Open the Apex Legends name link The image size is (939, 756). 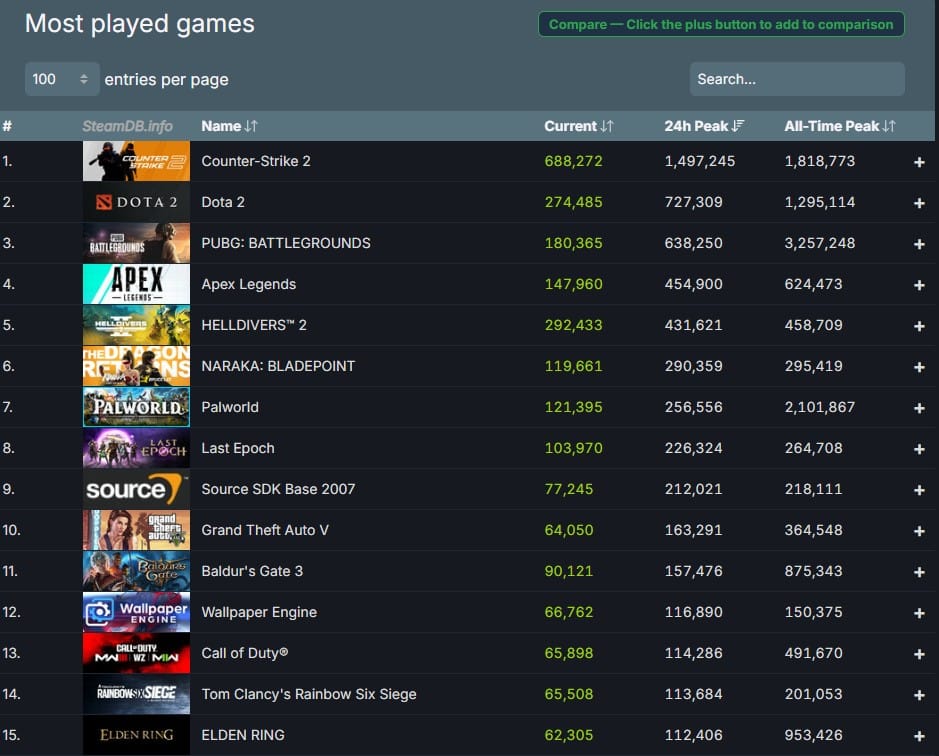tap(249, 284)
